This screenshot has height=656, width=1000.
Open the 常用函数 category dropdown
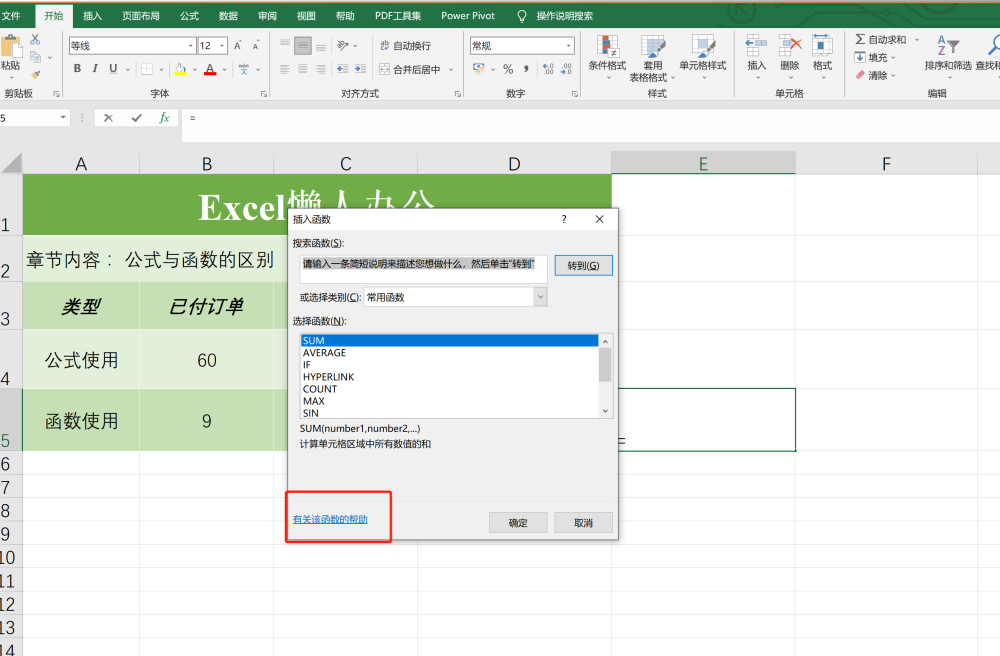(540, 297)
